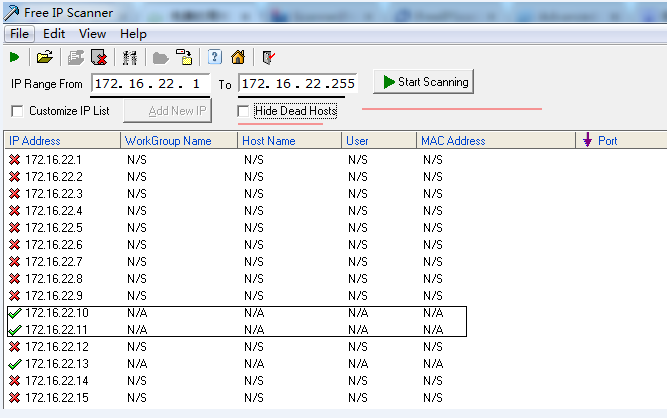The width and height of the screenshot is (667, 418).
Task: Sort by the MAC Address column header
Action: (496, 140)
